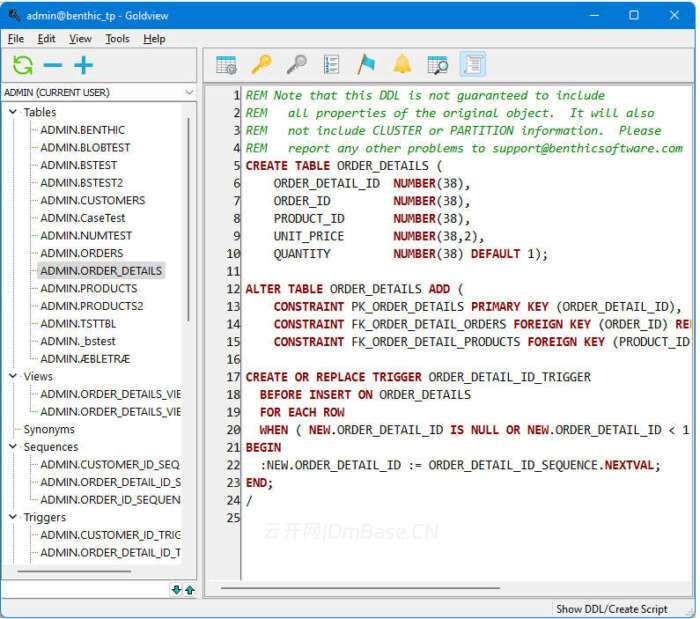Click Show DDL/Create Script status text
Image resolution: width=700 pixels, height=619 pixels.
point(612,609)
